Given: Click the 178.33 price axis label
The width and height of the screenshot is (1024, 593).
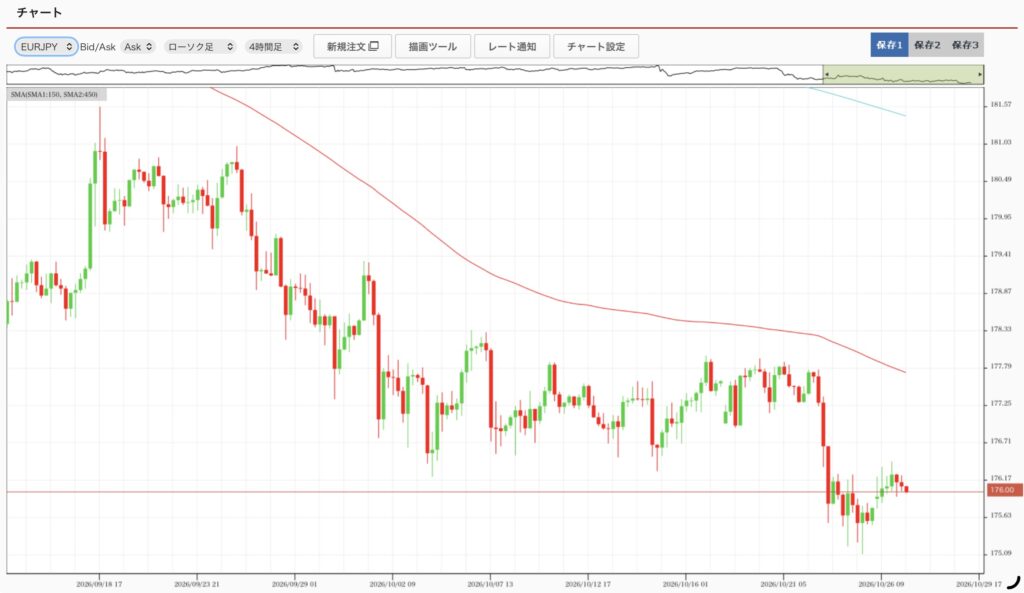Looking at the screenshot, I should pyautogui.click(x=1000, y=329).
